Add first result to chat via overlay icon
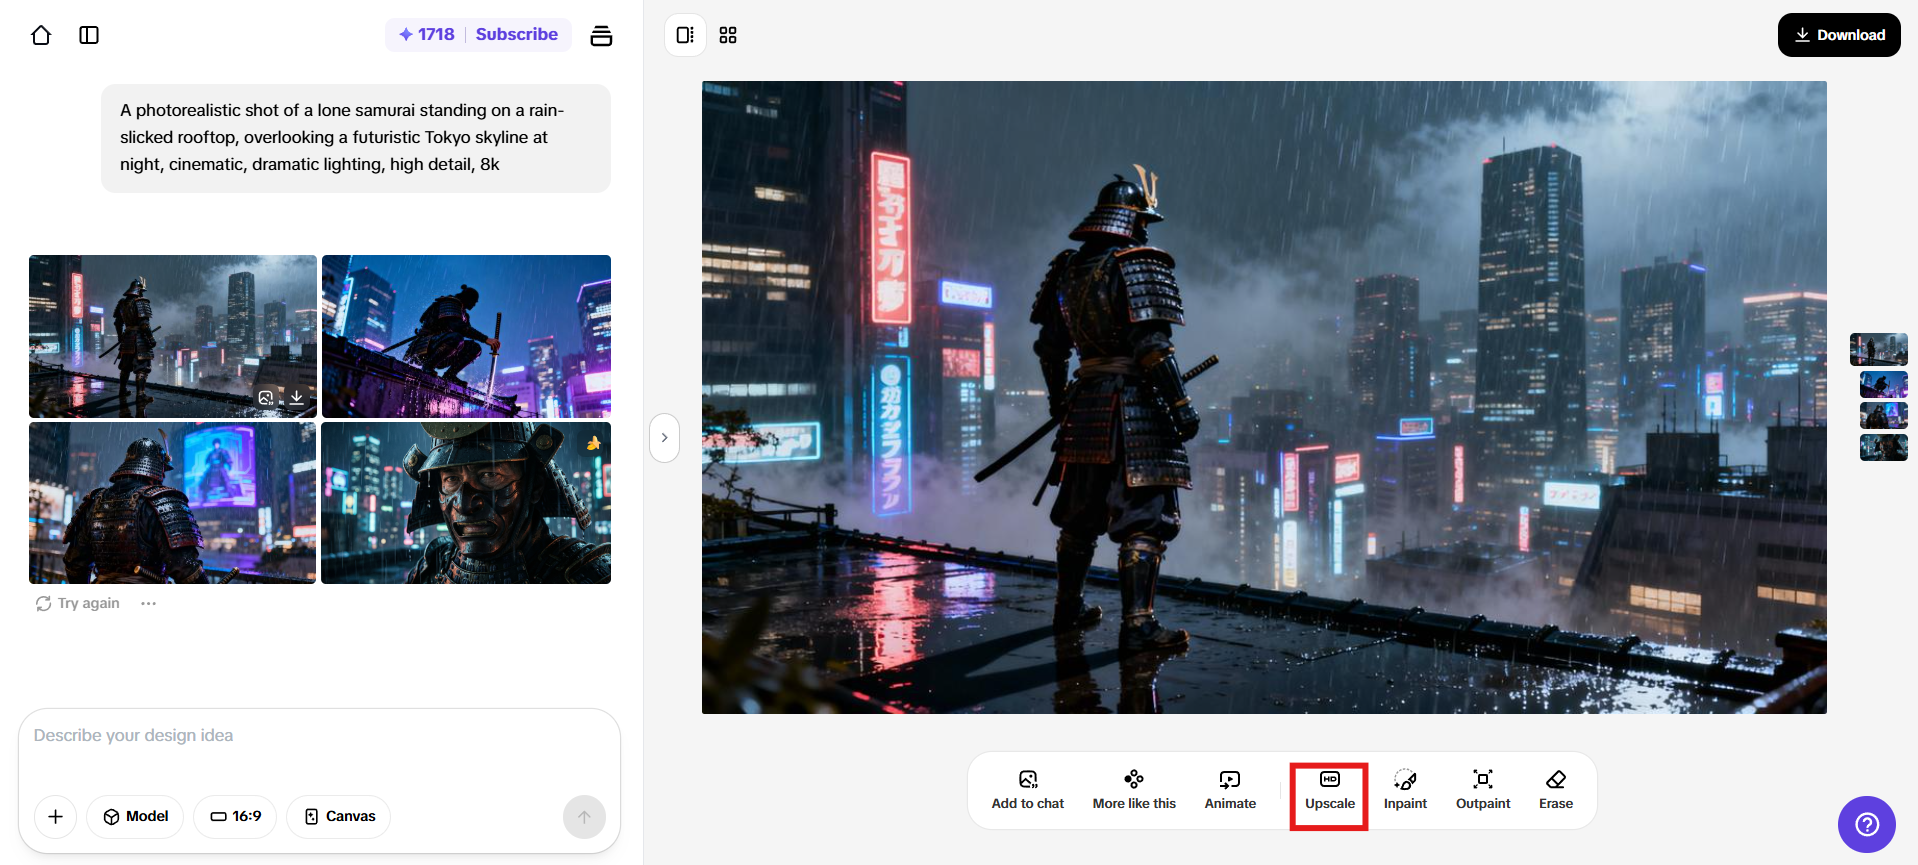This screenshot has height=865, width=1918. [x=266, y=397]
